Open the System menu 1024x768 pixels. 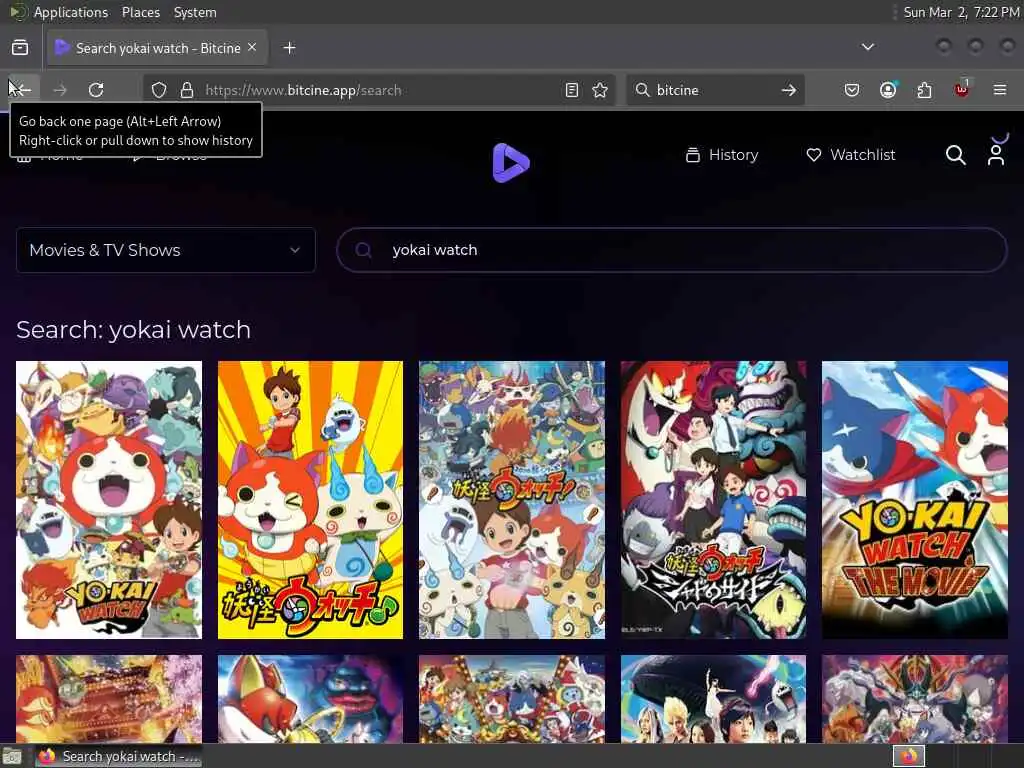click(x=195, y=12)
